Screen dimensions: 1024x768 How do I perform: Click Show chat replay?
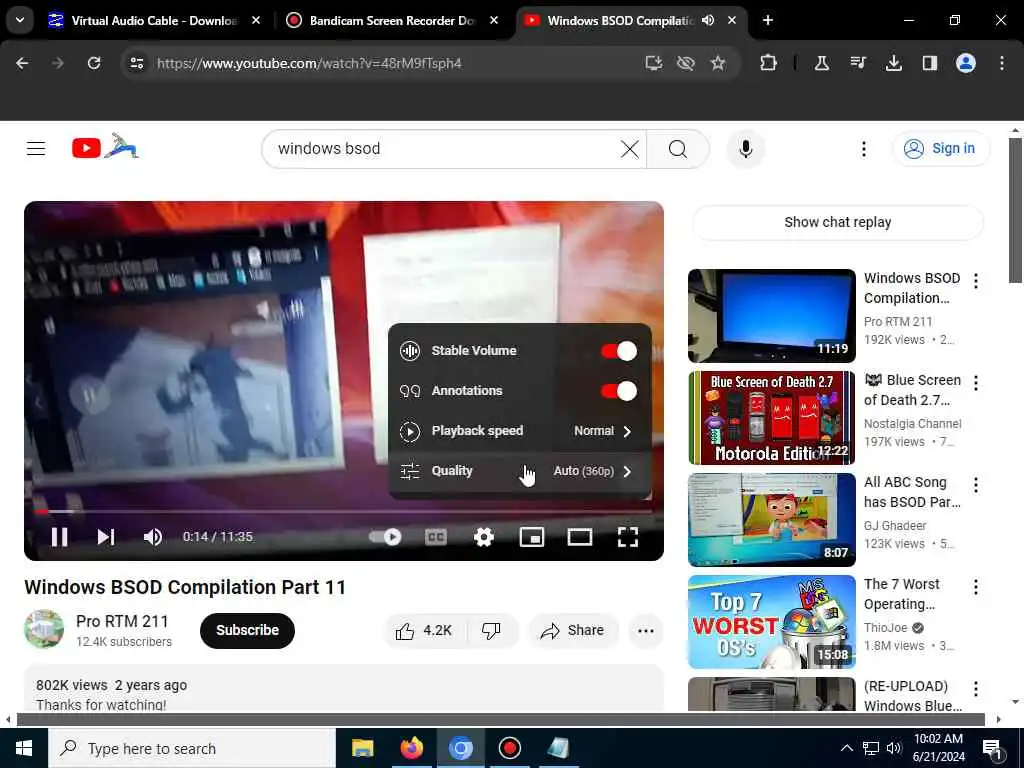[x=837, y=223]
